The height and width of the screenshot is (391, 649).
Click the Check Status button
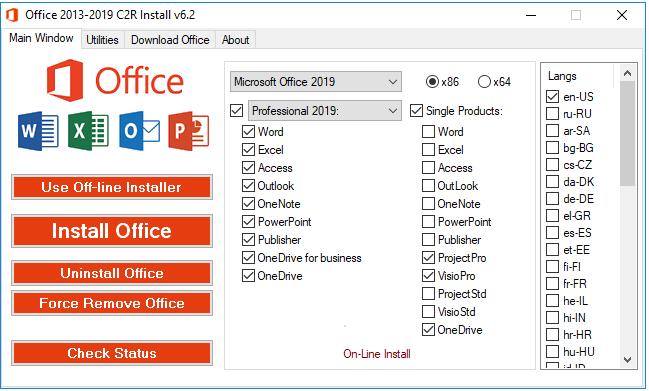click(x=112, y=353)
